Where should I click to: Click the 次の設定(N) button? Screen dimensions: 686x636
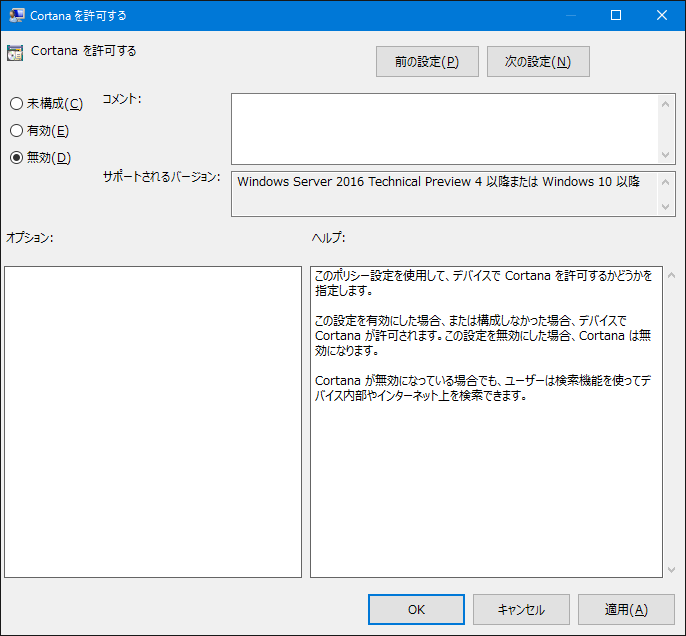pyautogui.click(x=538, y=62)
